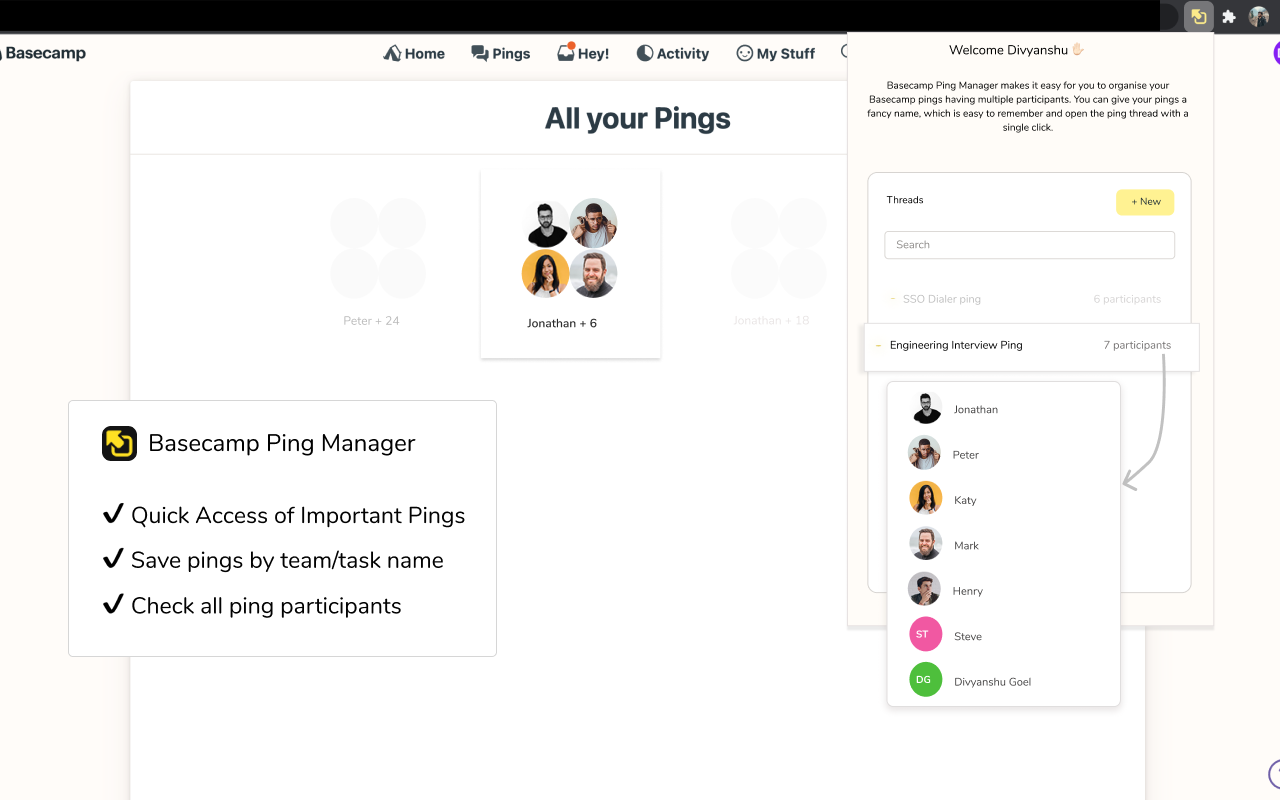This screenshot has height=800, width=1280.
Task: Open the Activity menu
Action: pos(673,53)
